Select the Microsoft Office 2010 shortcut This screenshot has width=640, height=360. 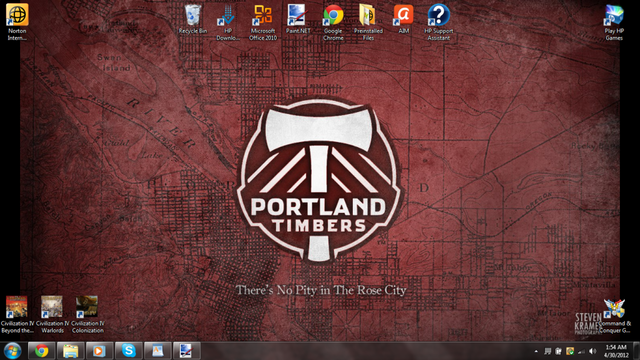(x=263, y=22)
